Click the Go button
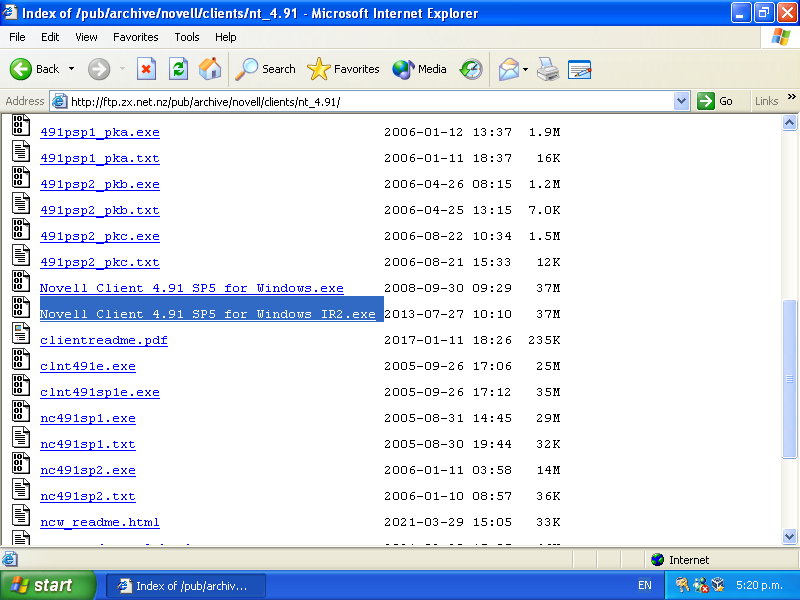 [715, 101]
